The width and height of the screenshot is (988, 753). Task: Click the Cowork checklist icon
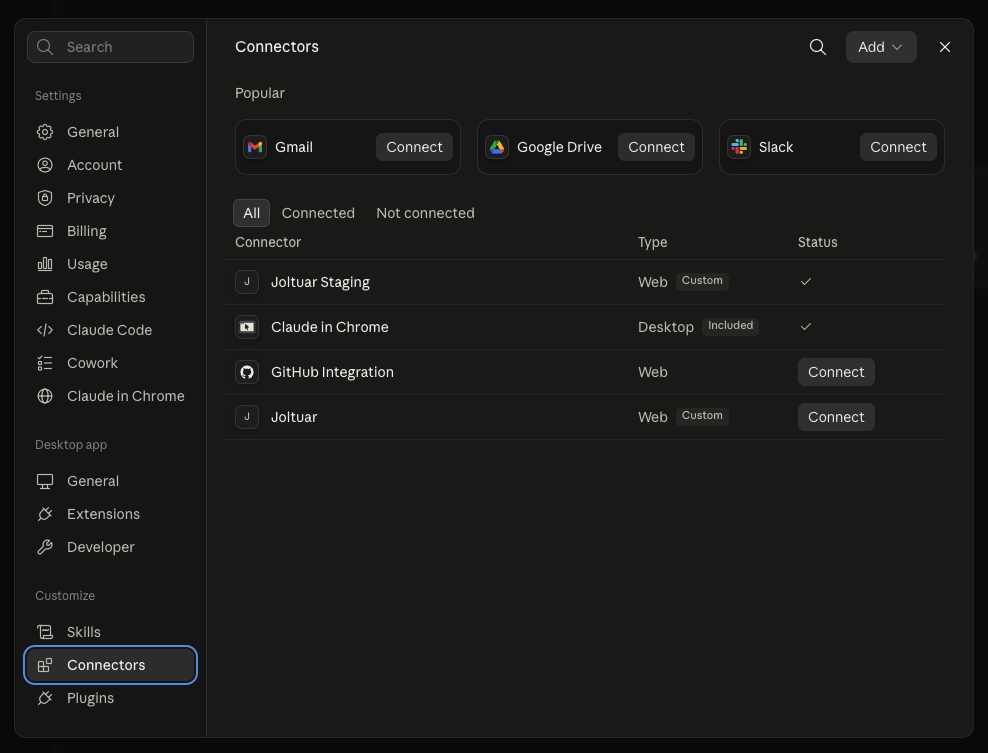click(x=45, y=363)
